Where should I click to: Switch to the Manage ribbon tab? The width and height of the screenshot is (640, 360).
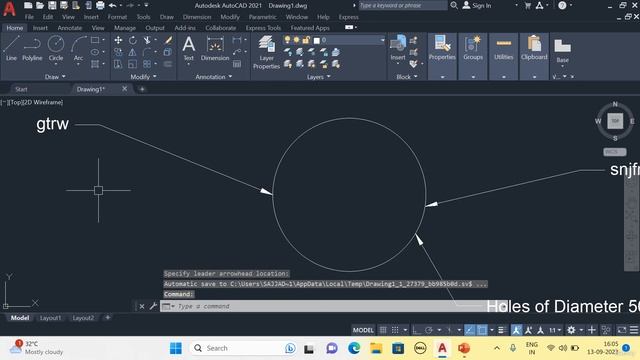(x=125, y=28)
